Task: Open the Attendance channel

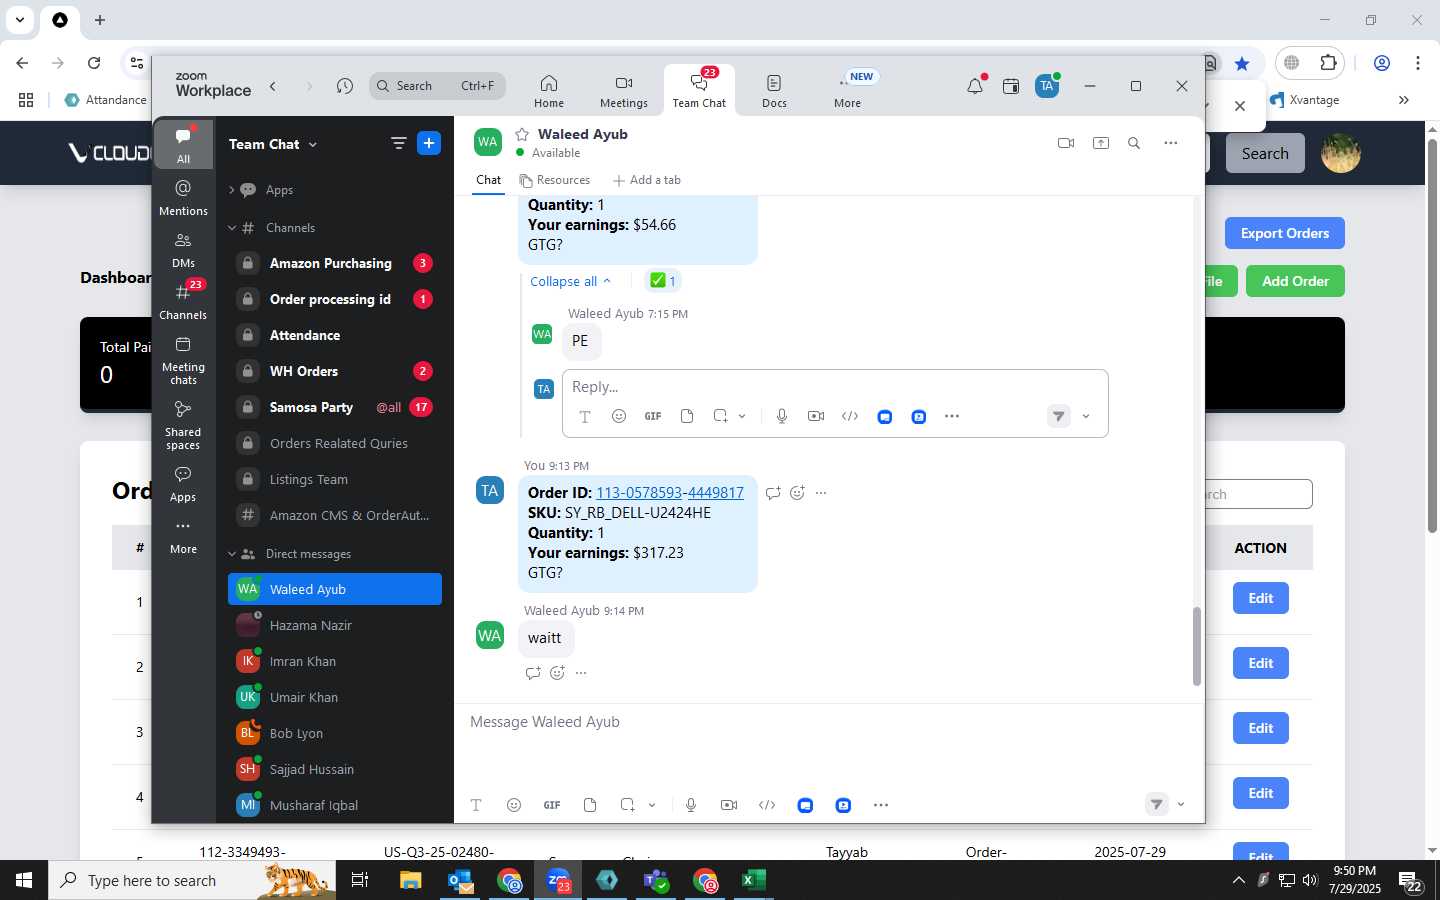Action: coord(335,335)
